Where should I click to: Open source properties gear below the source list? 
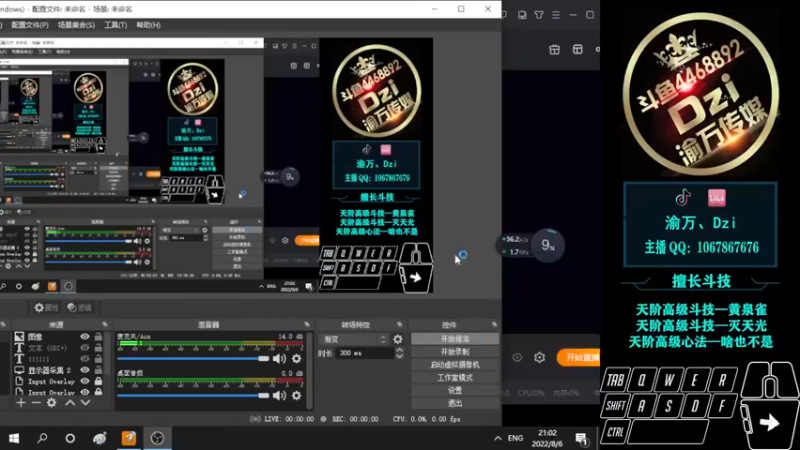tap(52, 403)
